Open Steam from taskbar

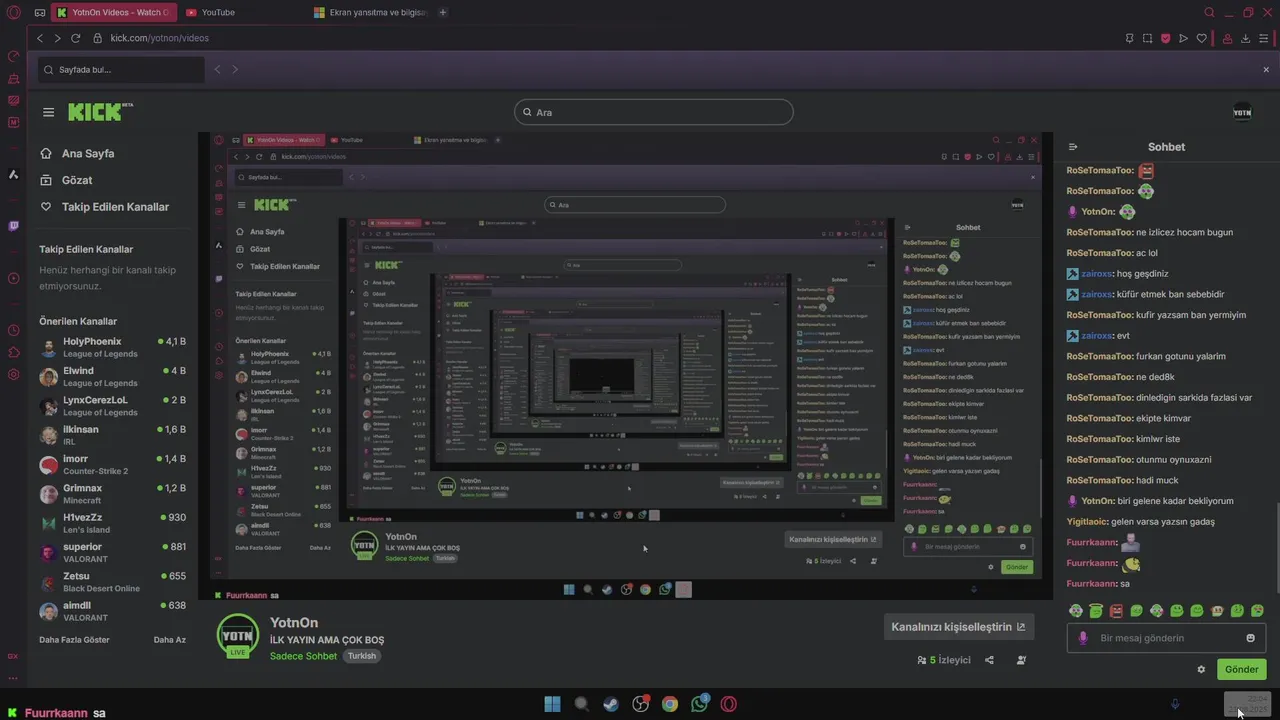tap(611, 704)
